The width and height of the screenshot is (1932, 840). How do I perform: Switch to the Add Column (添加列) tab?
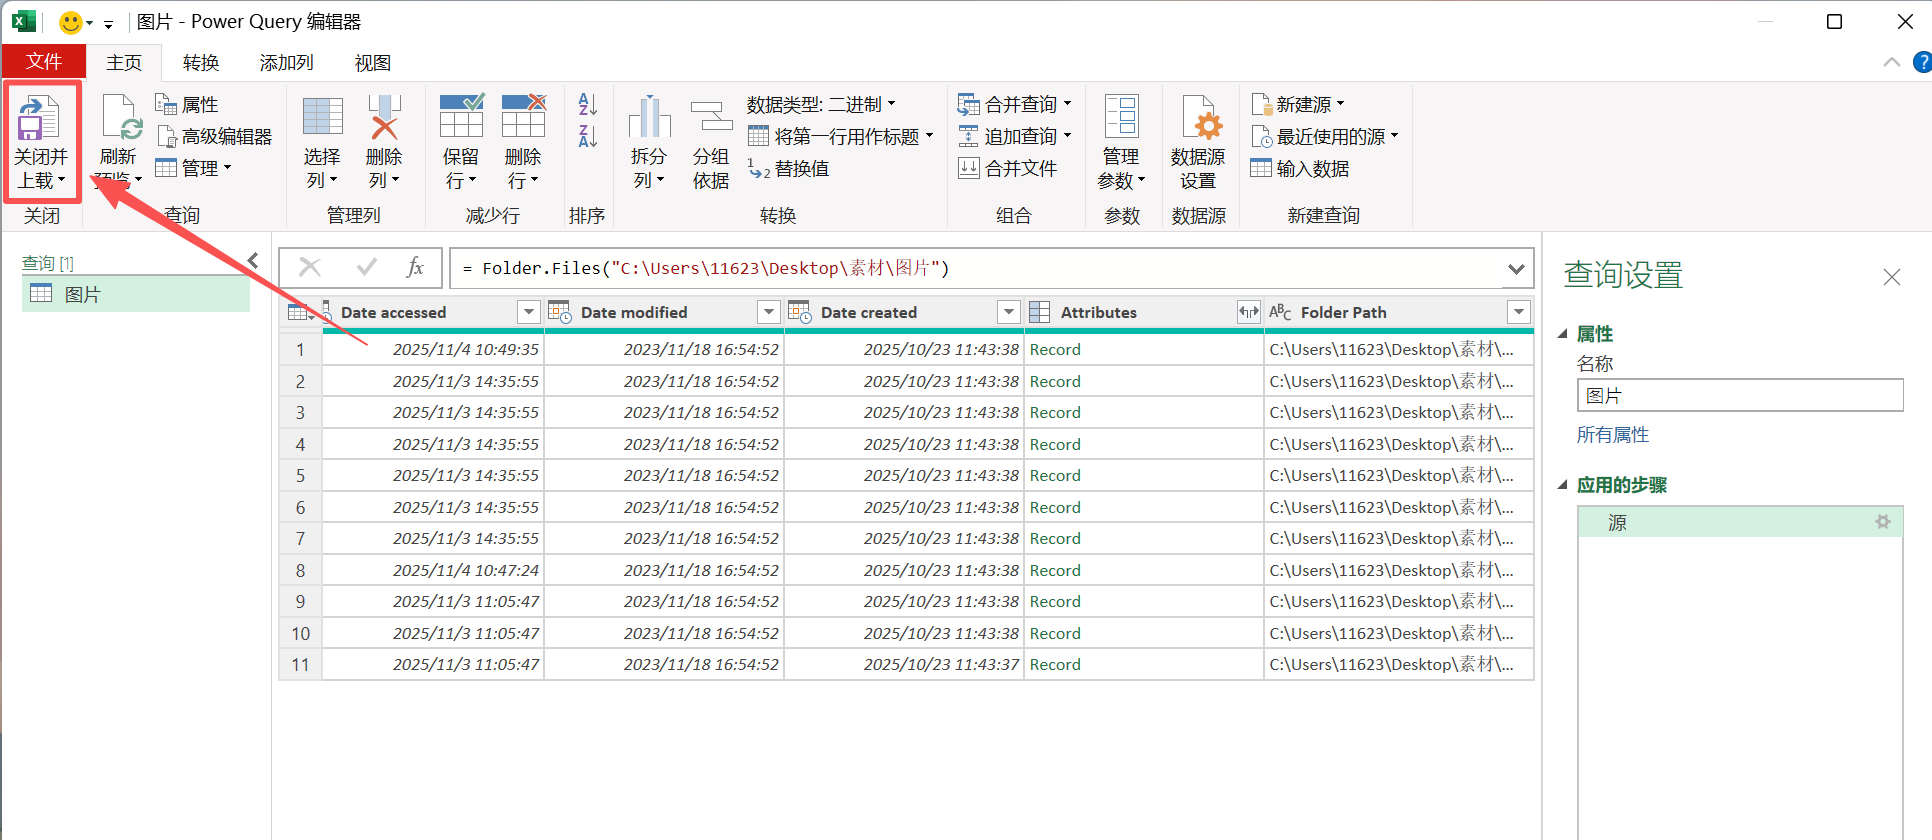pos(287,62)
